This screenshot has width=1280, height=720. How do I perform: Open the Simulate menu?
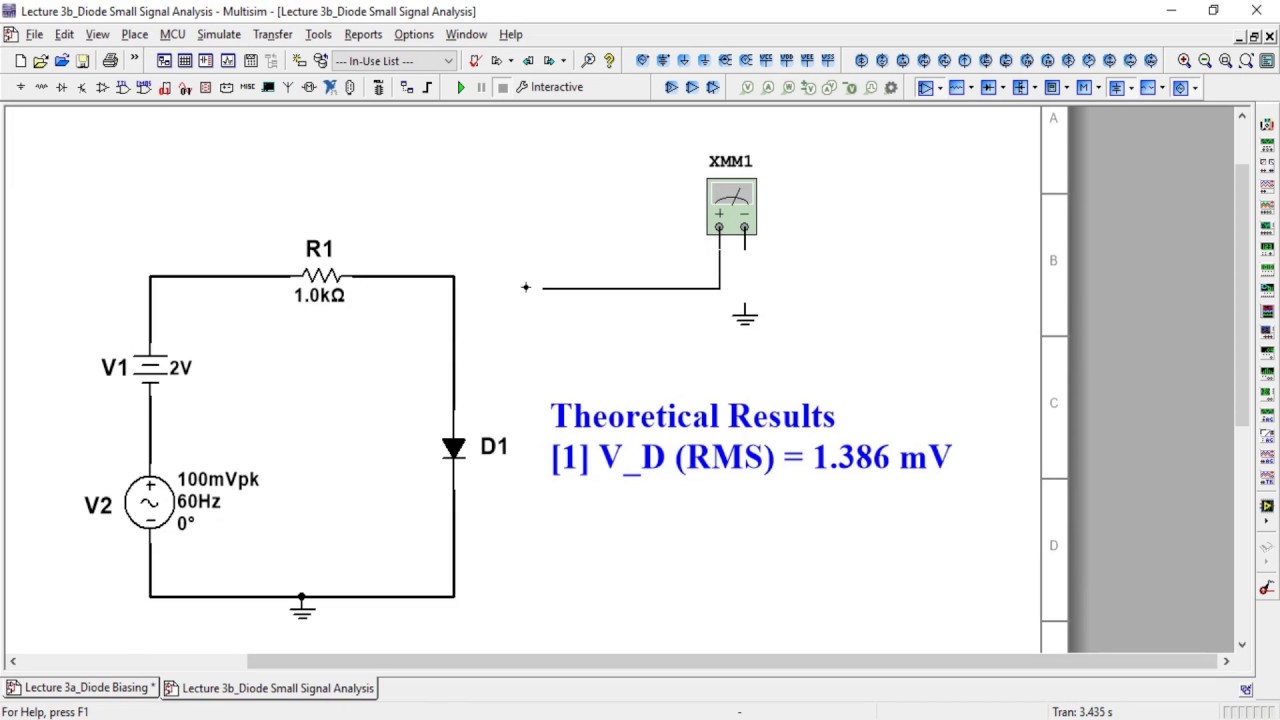(218, 34)
